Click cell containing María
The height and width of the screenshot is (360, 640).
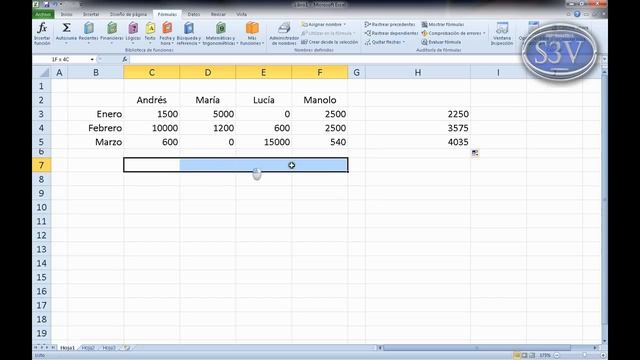[x=207, y=100]
